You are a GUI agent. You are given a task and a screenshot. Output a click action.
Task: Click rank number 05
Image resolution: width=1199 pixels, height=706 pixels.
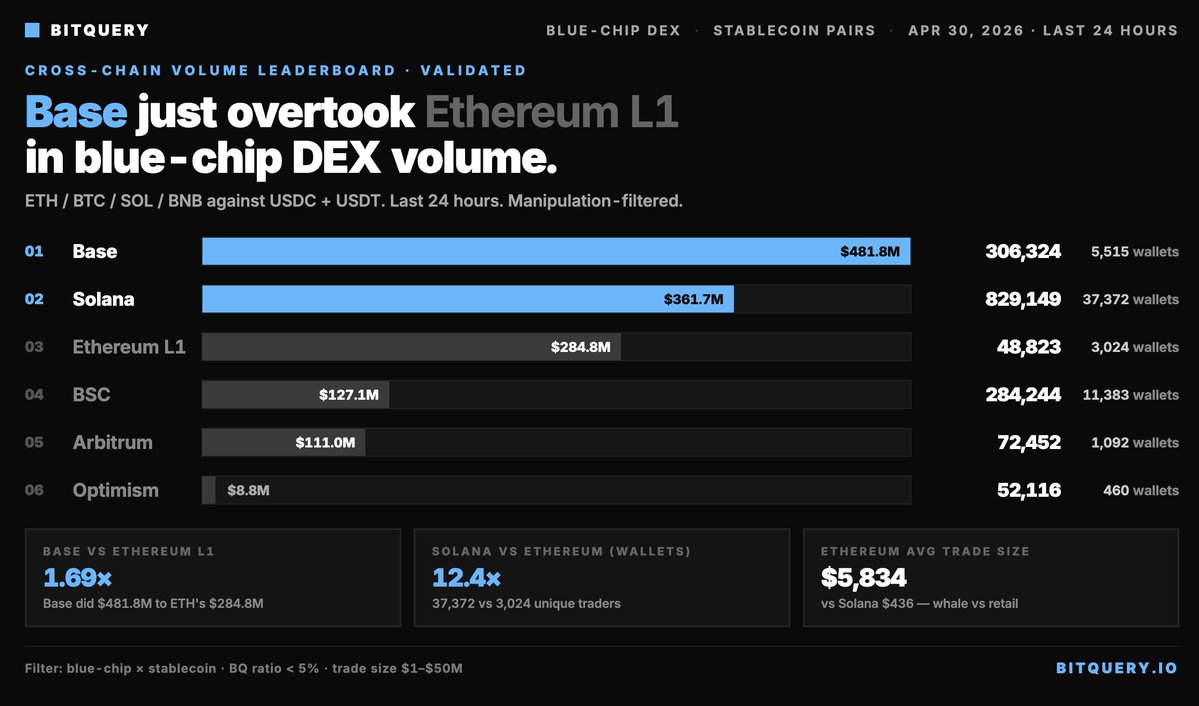[34, 442]
